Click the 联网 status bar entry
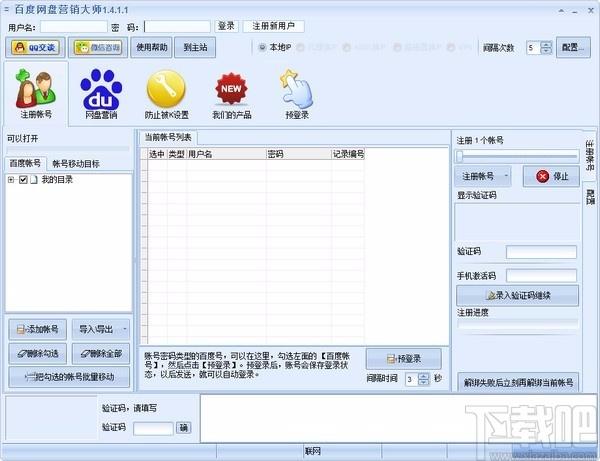 pyautogui.click(x=312, y=451)
